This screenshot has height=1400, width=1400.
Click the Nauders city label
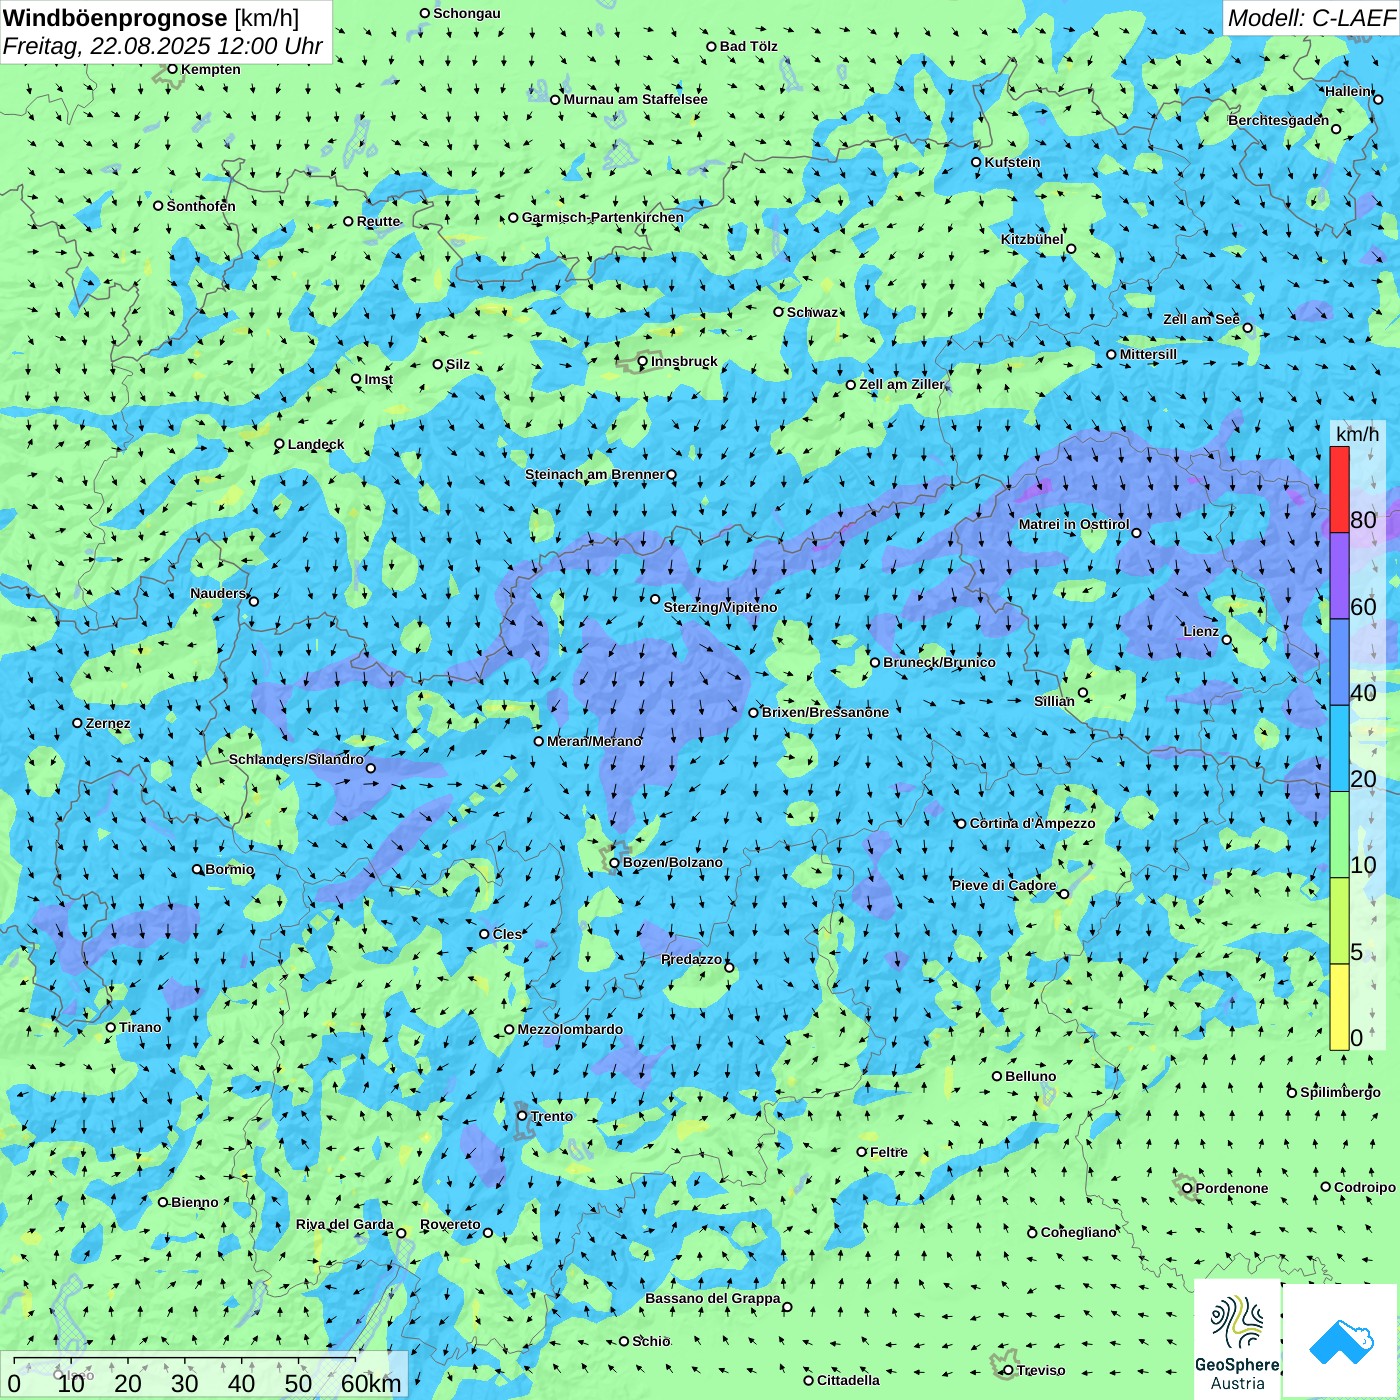(217, 593)
